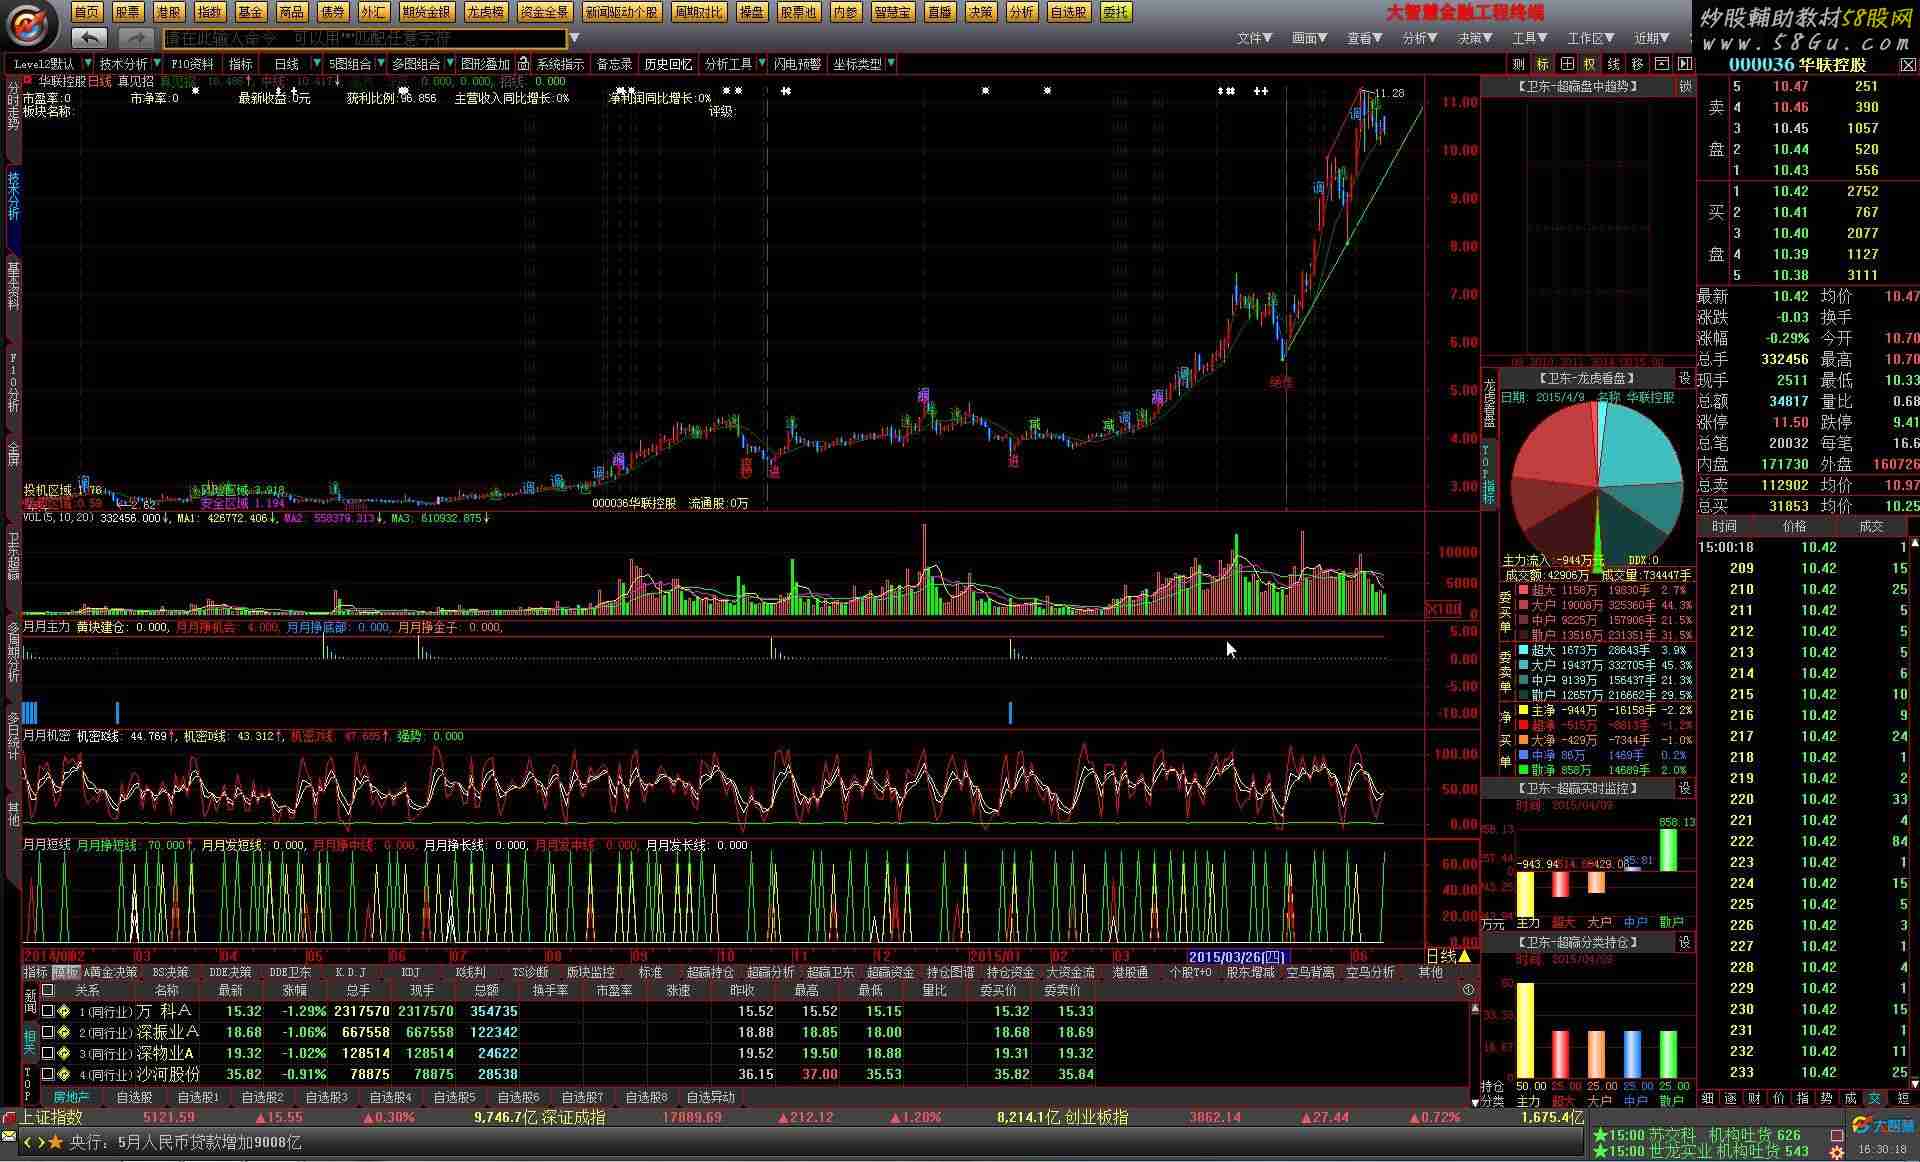The height and width of the screenshot is (1162, 1920).
Task: Click the diamond icon on 万科A row
Action: click(64, 1011)
